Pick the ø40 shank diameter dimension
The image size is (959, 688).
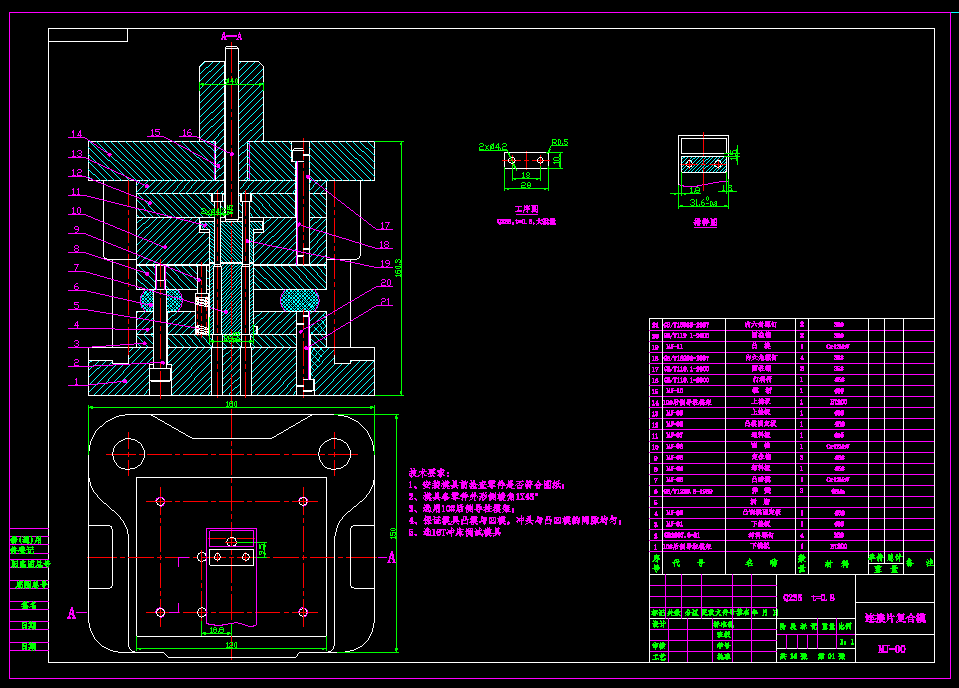pyautogui.click(x=232, y=81)
